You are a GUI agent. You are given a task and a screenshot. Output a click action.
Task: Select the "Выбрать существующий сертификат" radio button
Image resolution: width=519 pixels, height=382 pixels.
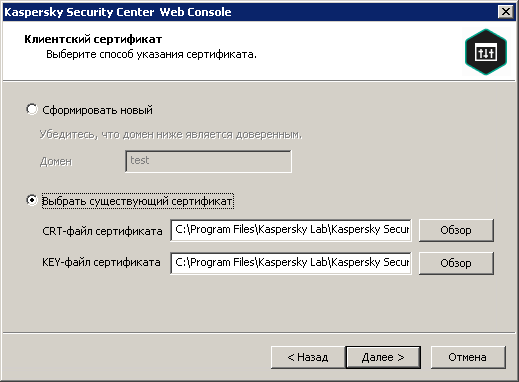(x=32, y=200)
